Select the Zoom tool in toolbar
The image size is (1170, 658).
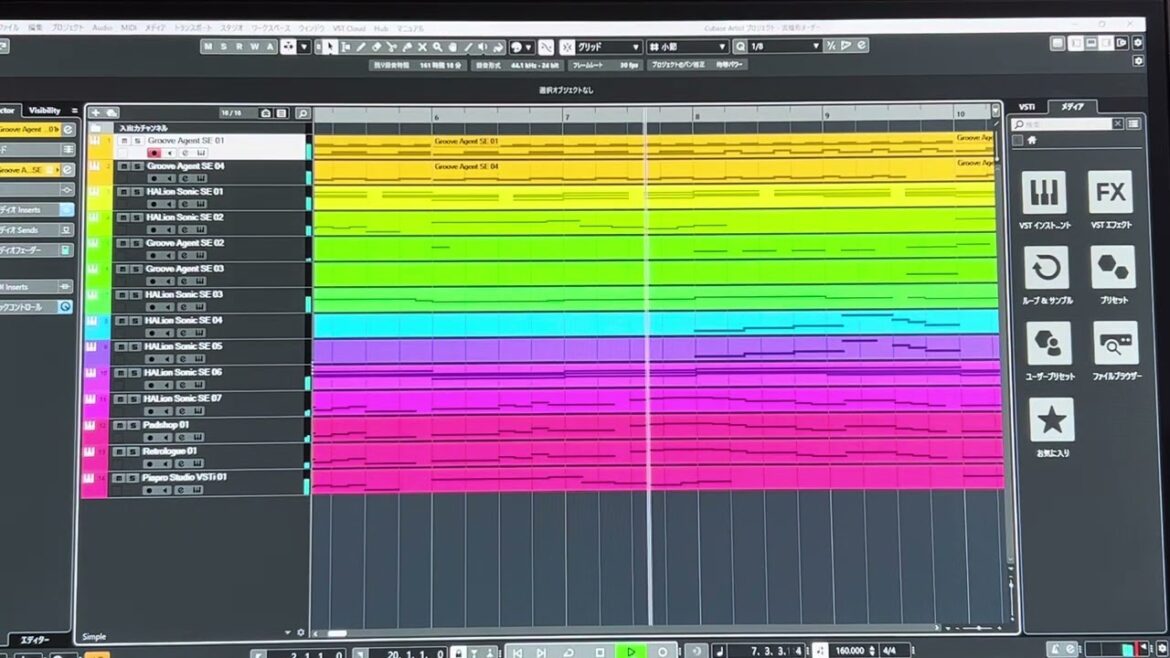click(437, 47)
